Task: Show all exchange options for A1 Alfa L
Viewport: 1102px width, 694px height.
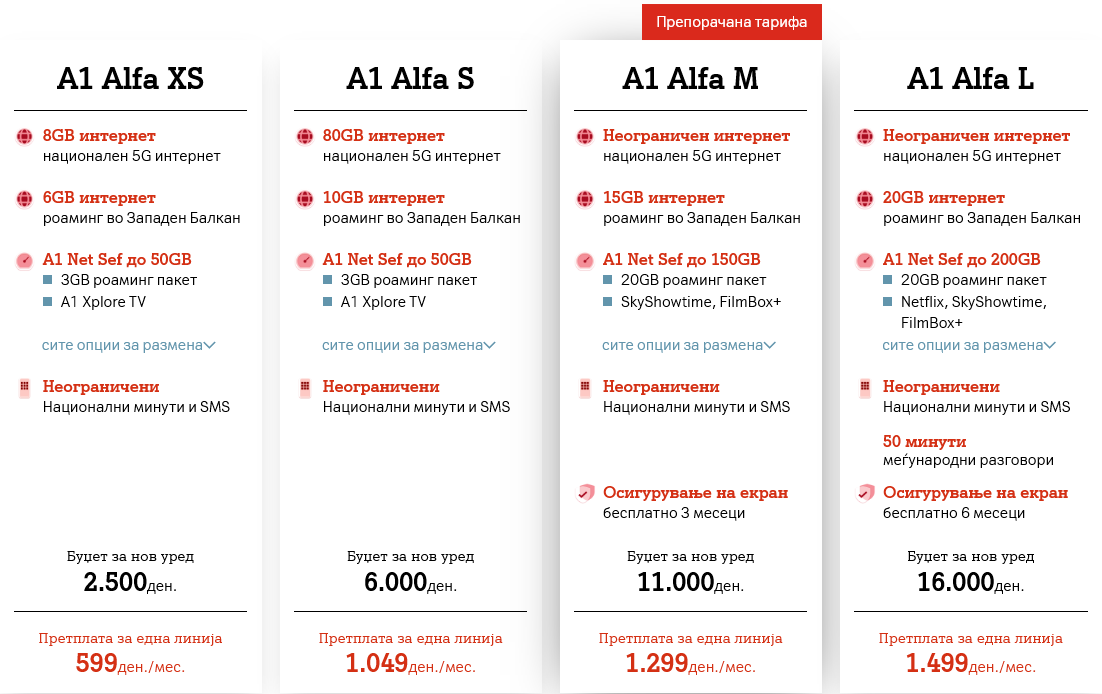Action: tap(969, 345)
